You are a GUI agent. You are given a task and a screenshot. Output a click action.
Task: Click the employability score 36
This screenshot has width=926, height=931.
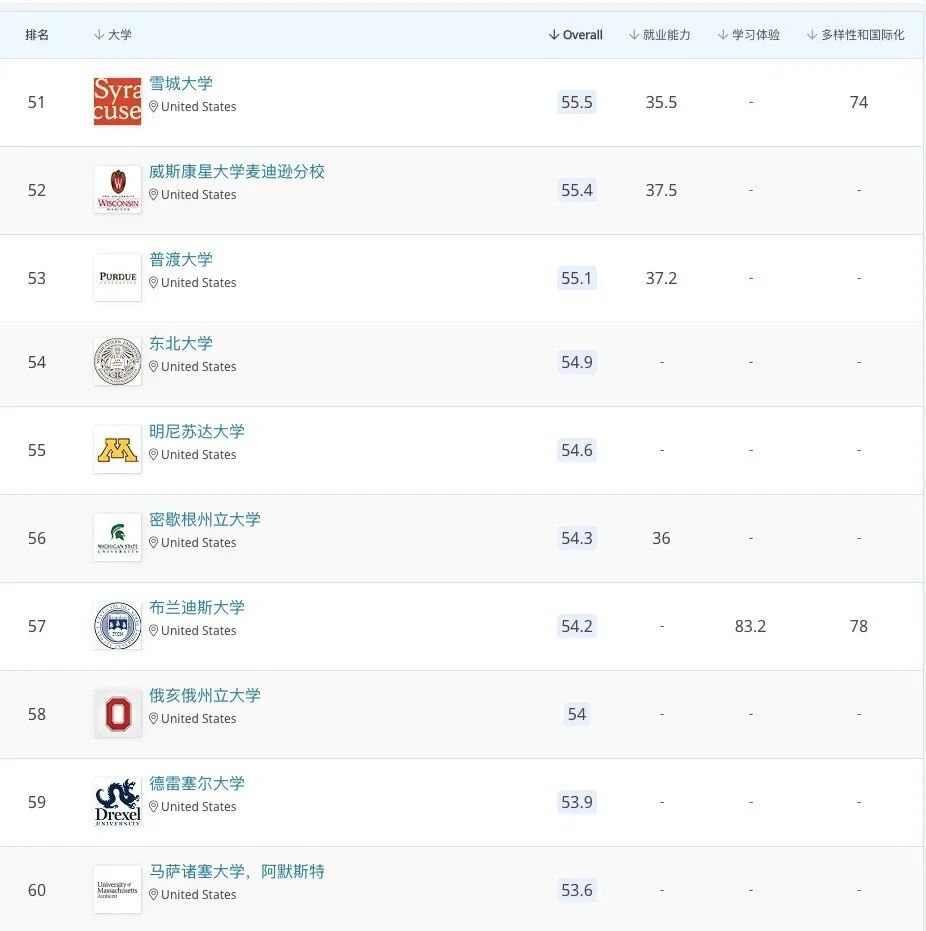tap(661, 538)
